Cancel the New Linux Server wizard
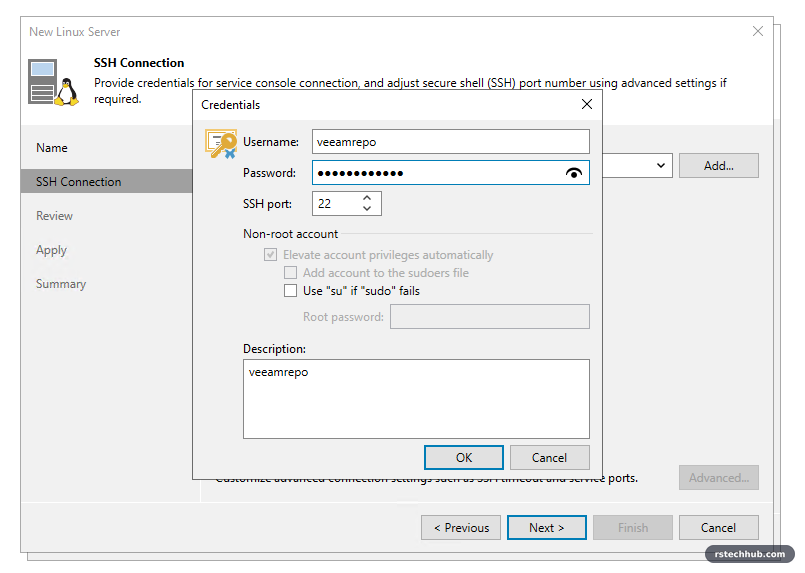 pyautogui.click(x=719, y=528)
